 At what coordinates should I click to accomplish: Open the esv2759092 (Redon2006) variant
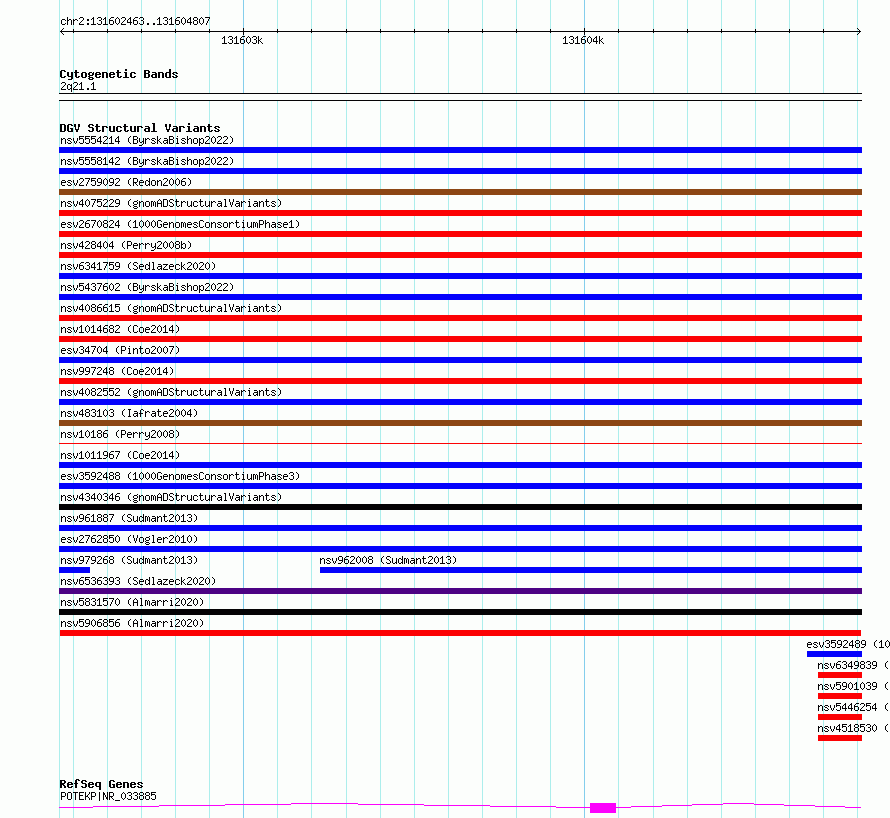click(x=126, y=182)
